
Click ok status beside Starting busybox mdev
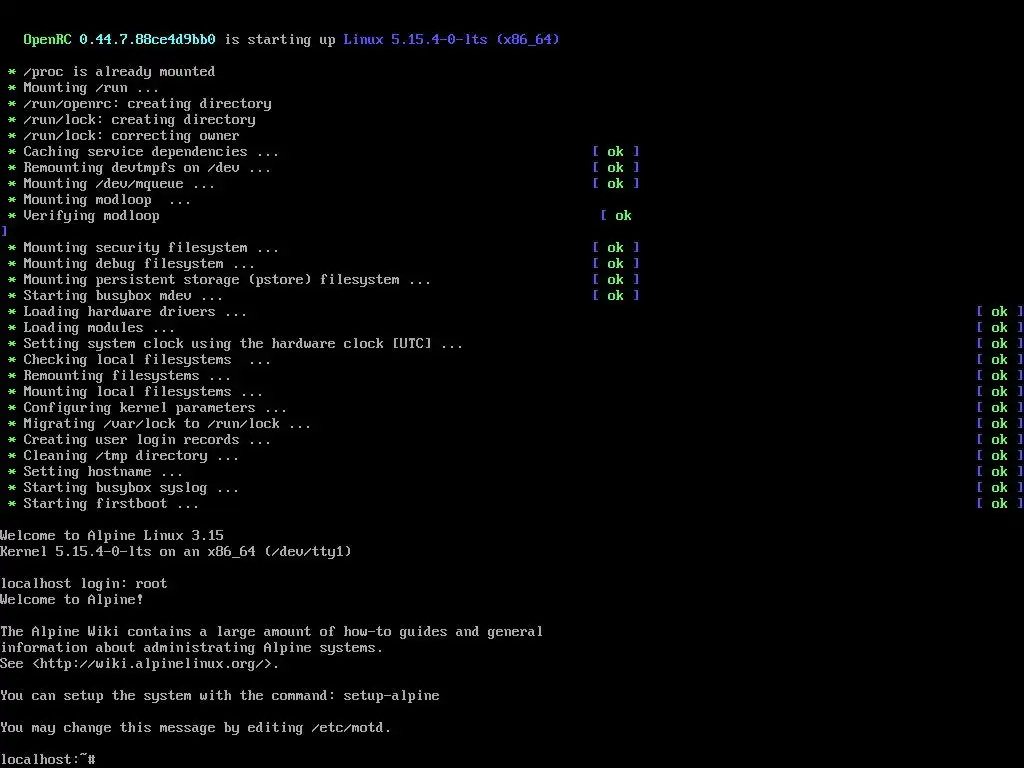click(615, 295)
